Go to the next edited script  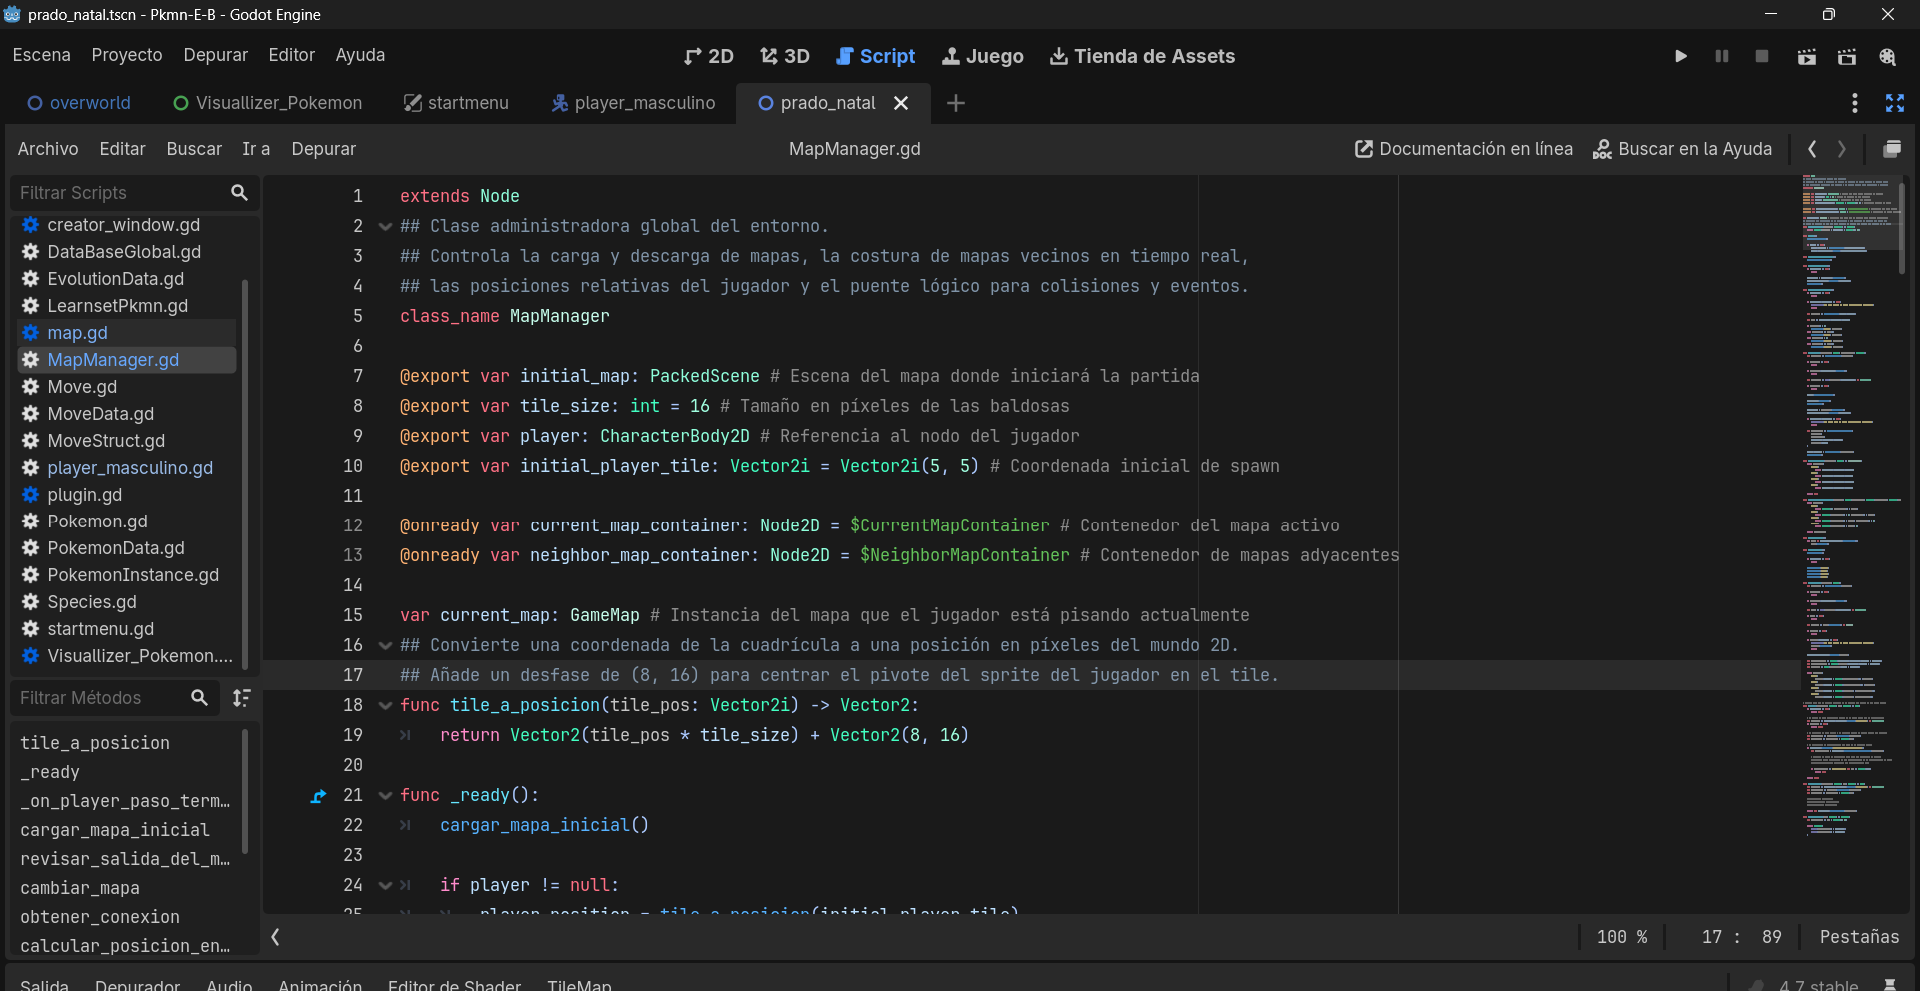1842,149
